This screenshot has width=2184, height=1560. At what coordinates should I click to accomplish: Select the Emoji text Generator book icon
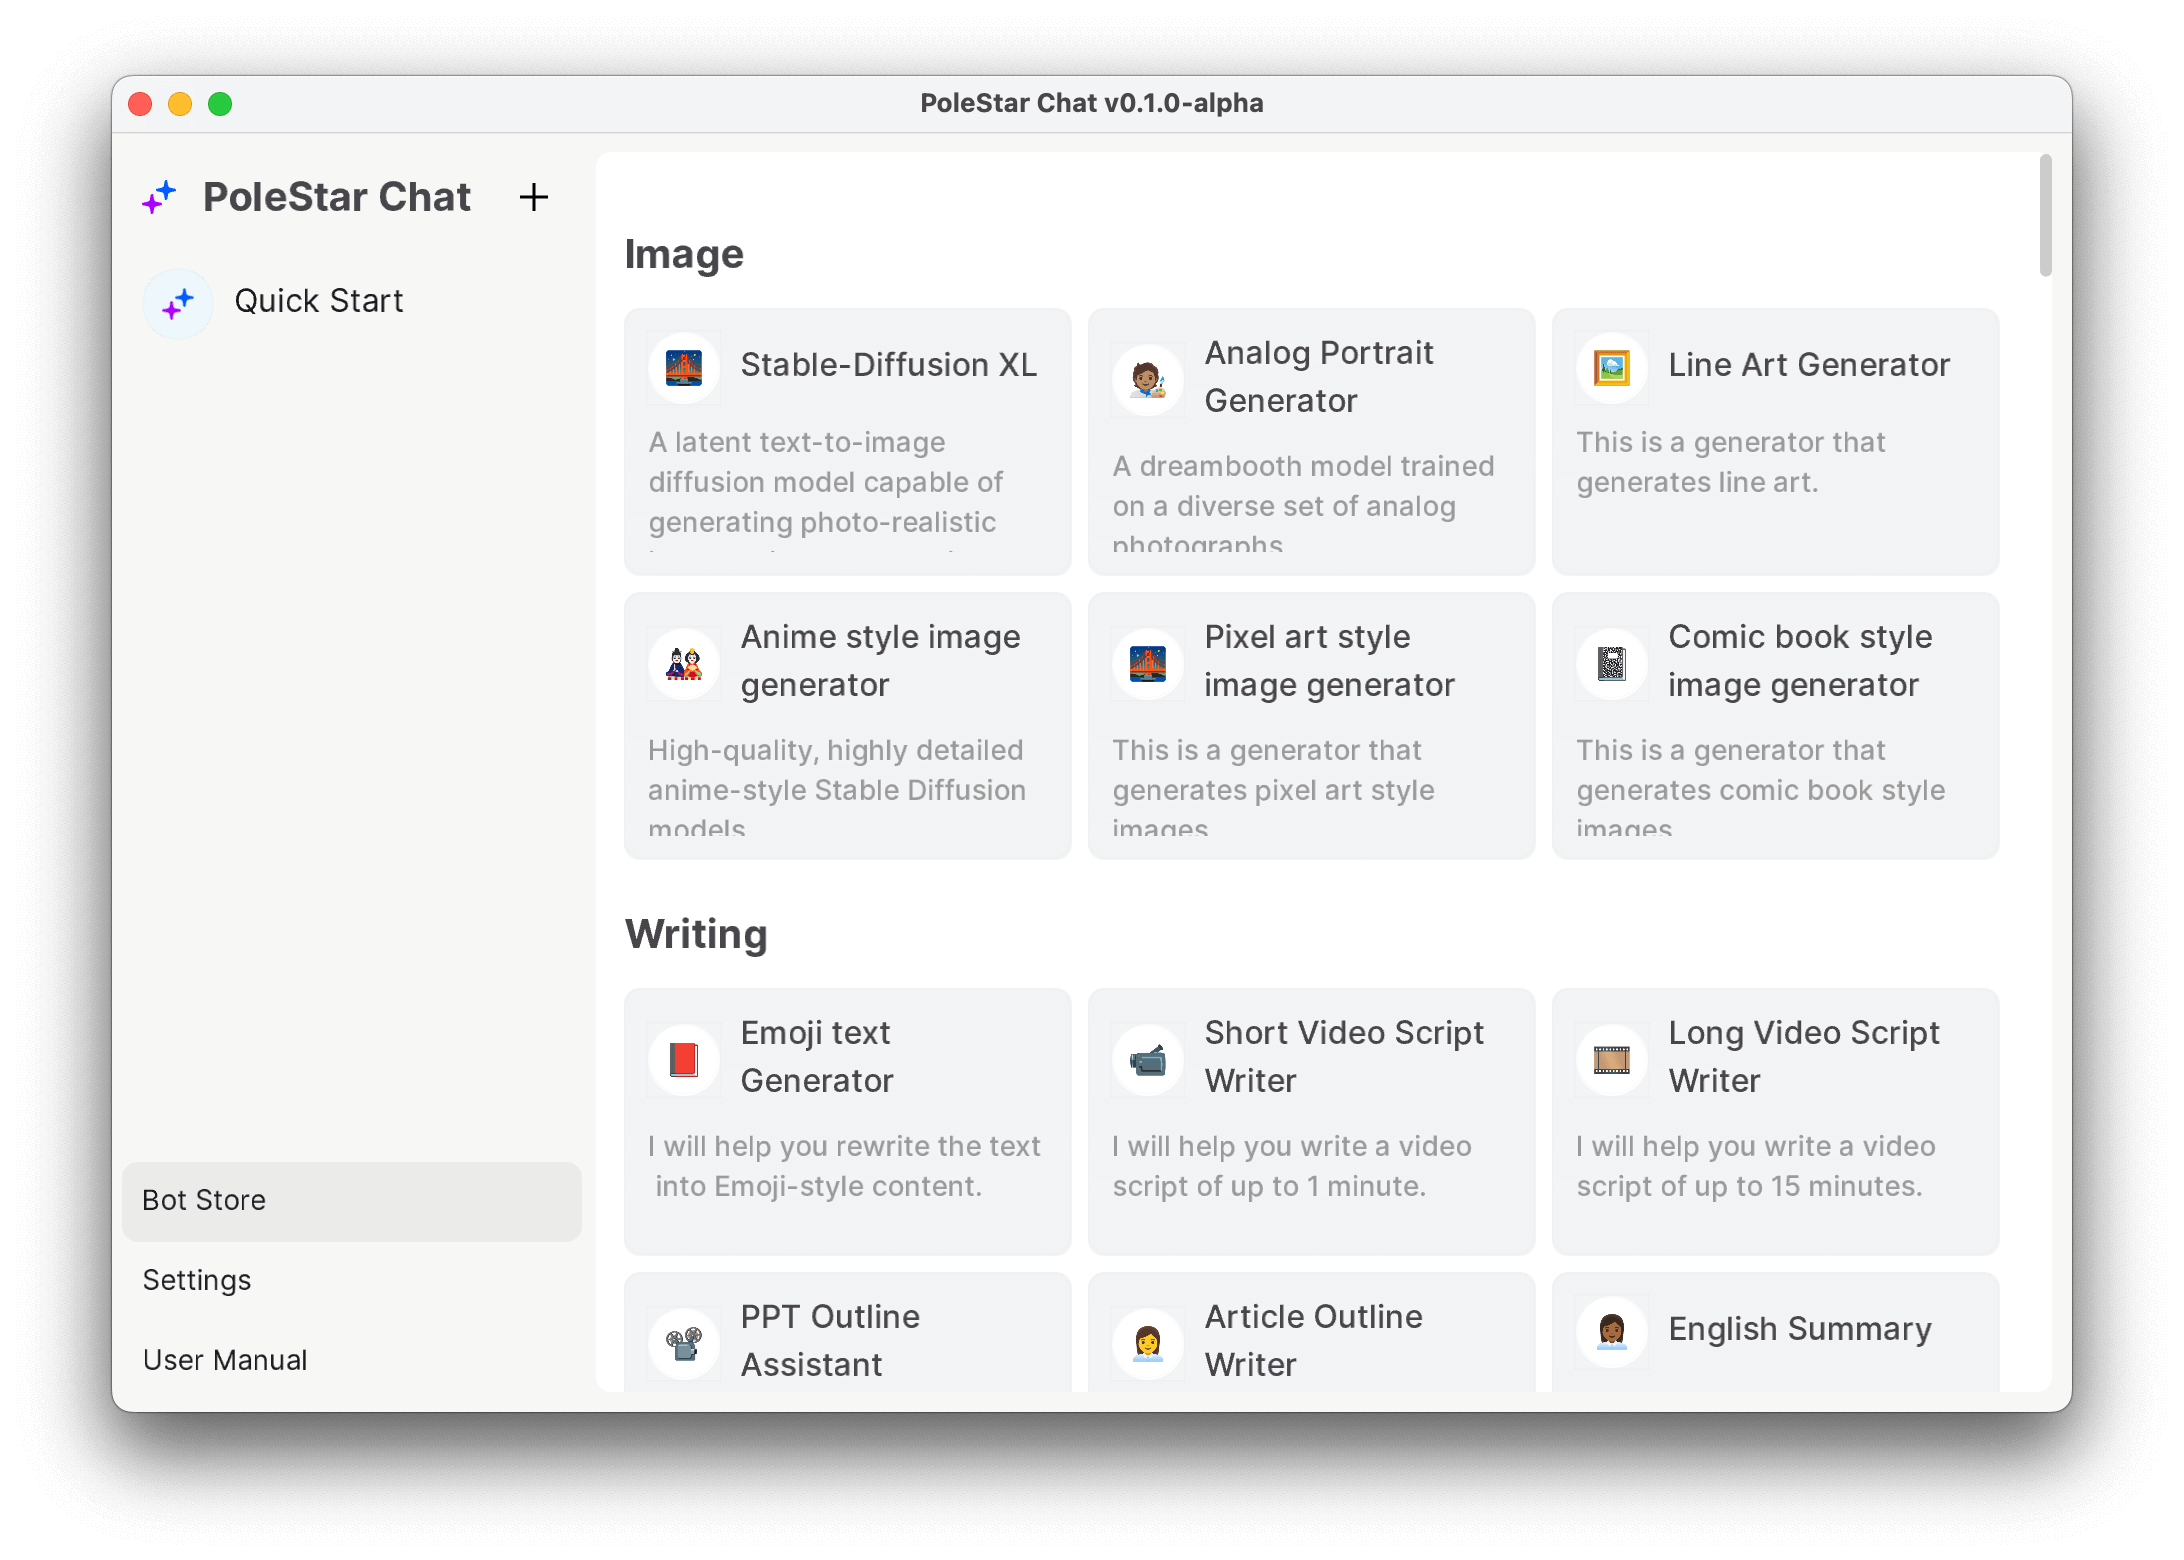(683, 1059)
